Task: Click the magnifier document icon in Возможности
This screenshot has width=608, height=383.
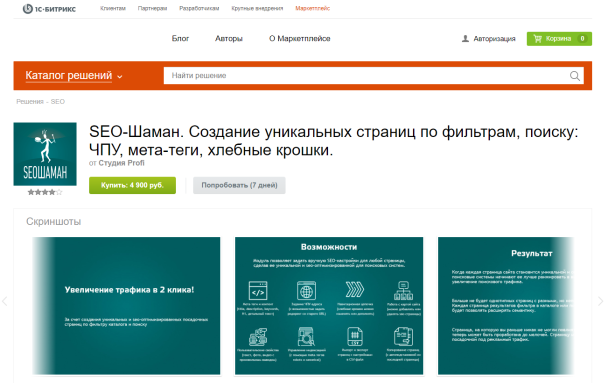Action: coord(306,336)
